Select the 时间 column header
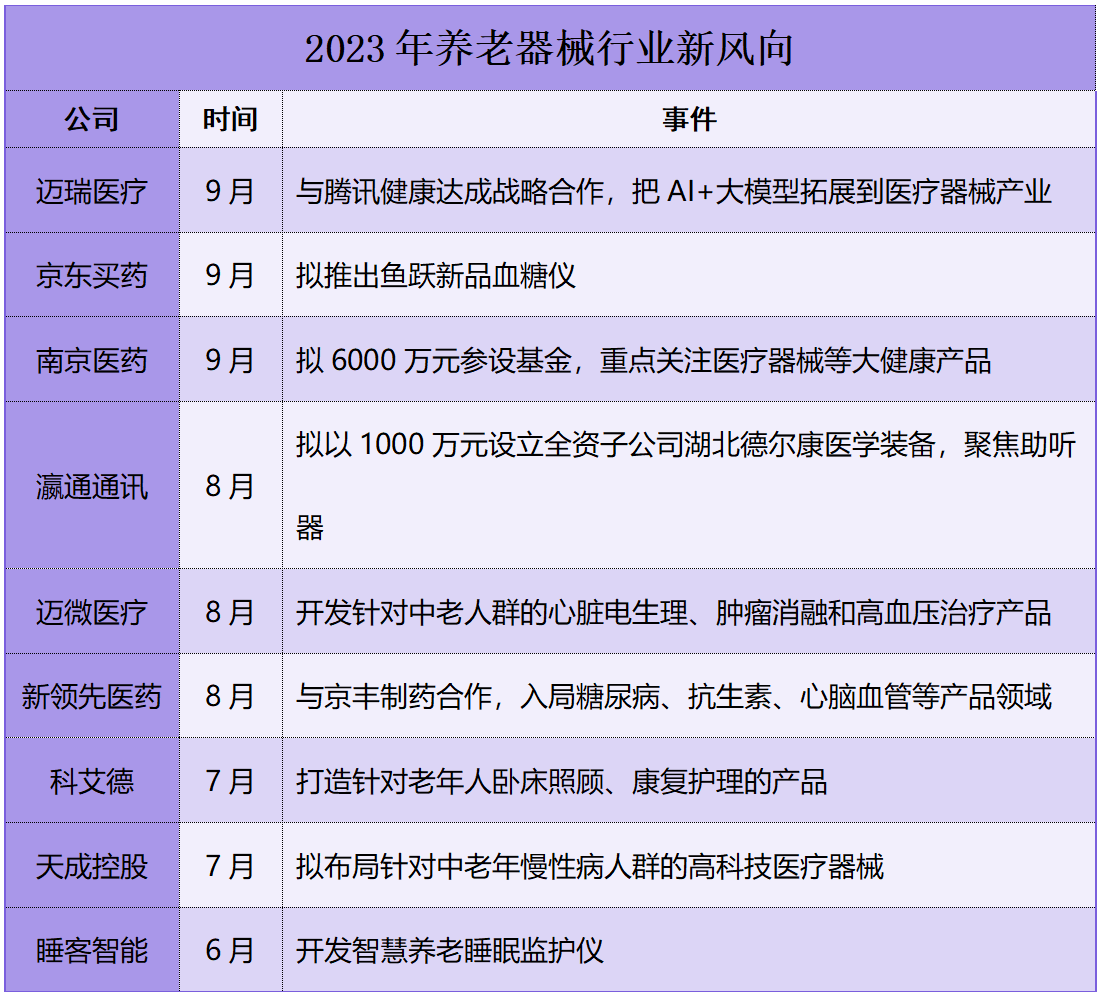Screen dimensions: 1101x996 tap(232, 118)
